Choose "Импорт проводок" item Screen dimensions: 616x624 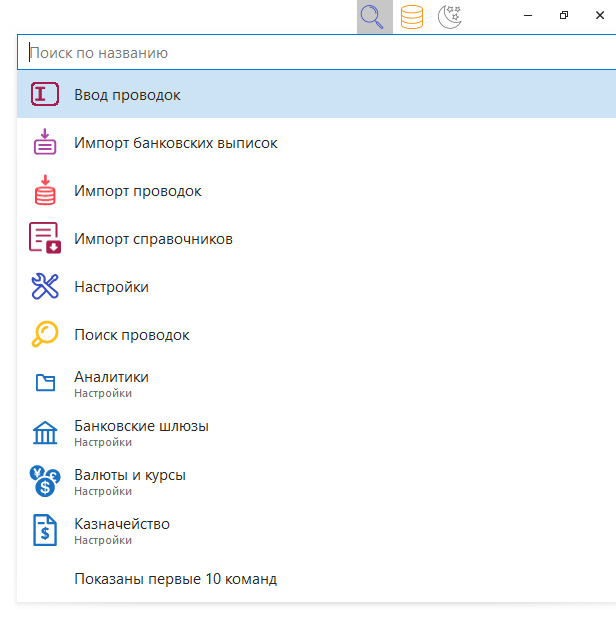pos(138,191)
